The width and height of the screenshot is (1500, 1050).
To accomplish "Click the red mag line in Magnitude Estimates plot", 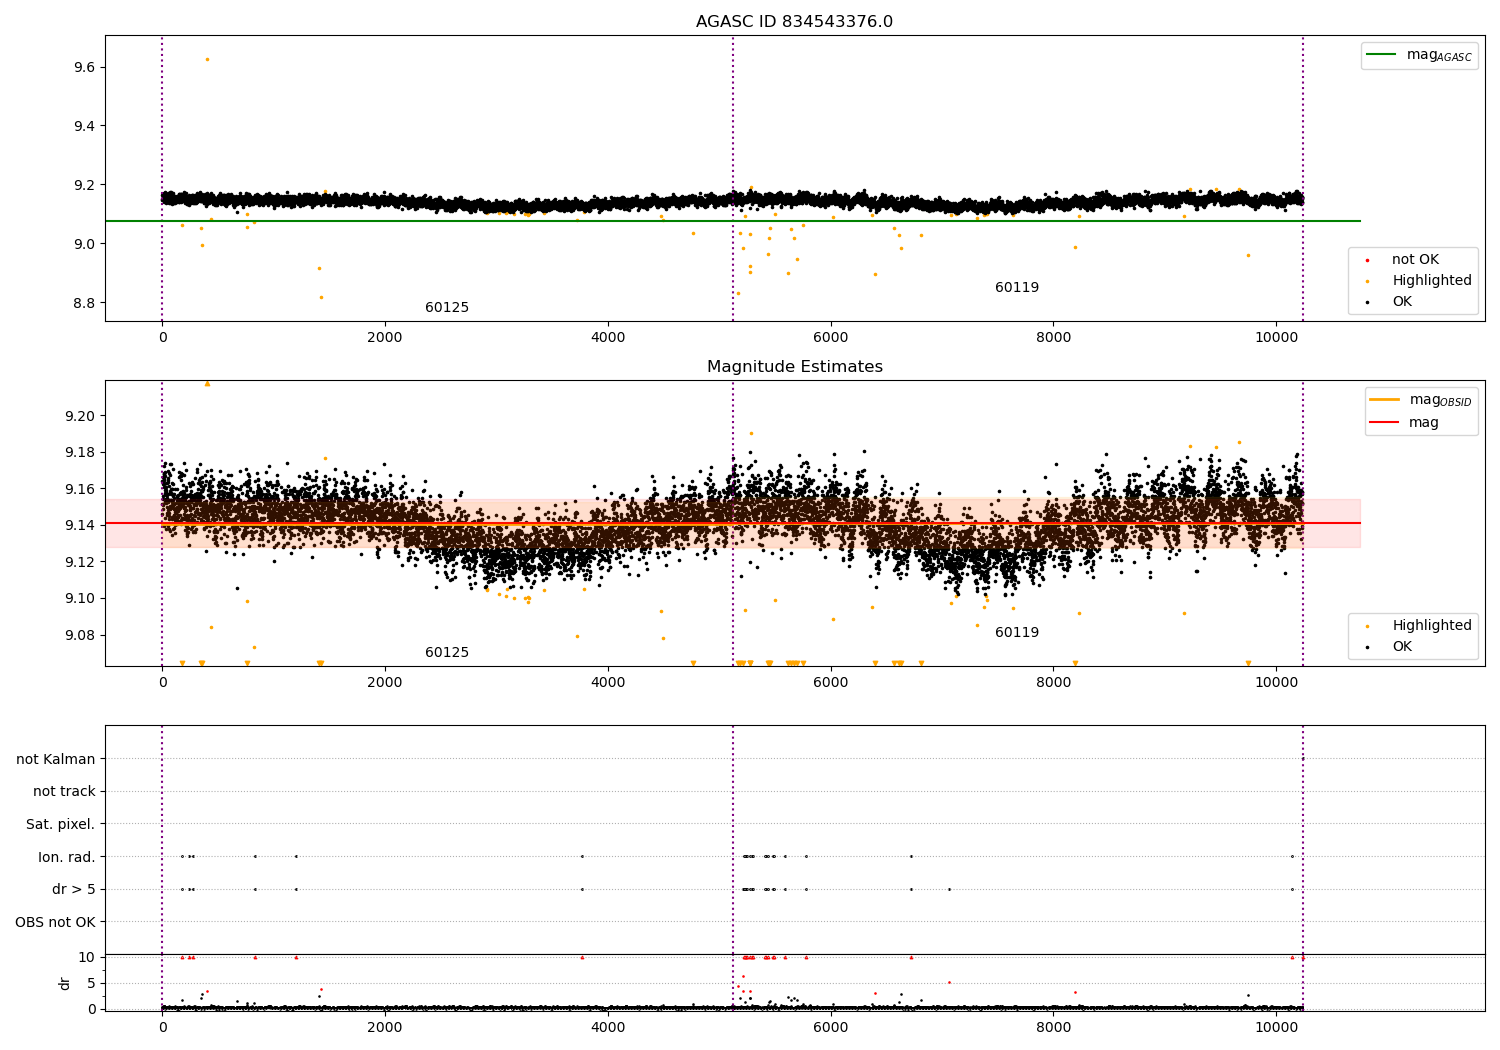I will pyautogui.click(x=732, y=523).
